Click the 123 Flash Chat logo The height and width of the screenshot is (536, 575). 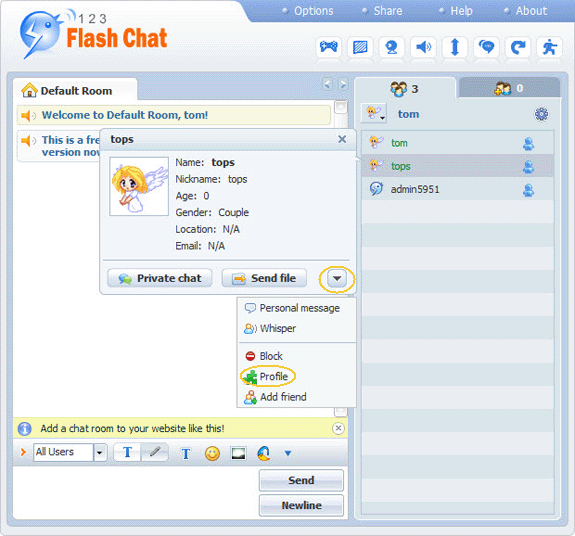point(94,35)
